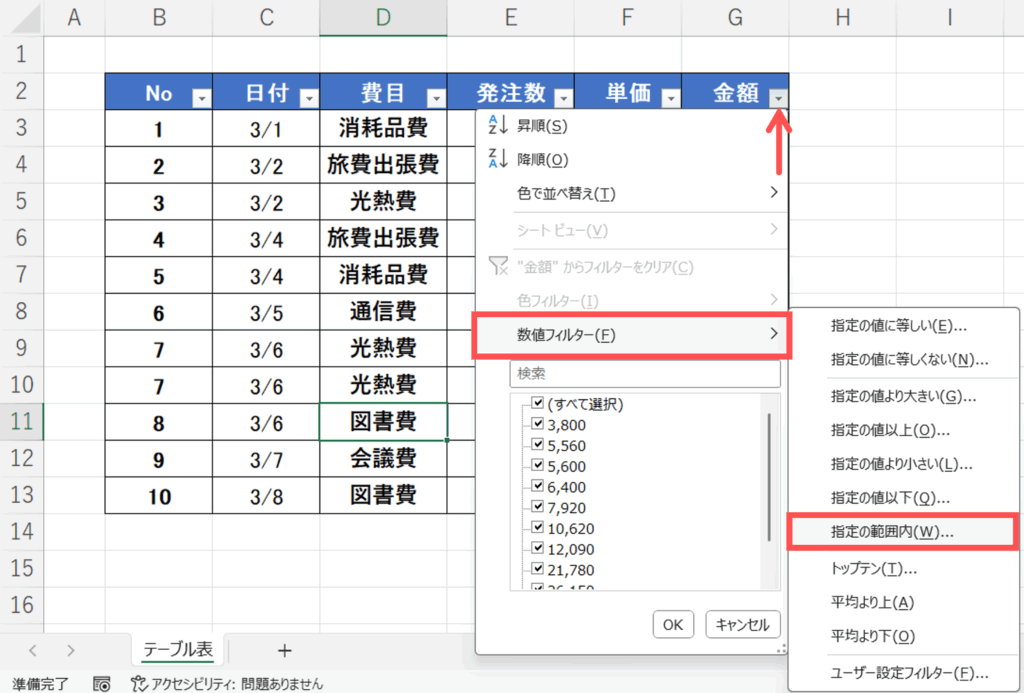Screen dimensions: 1024x693
Task: Open the 金額 column filter dropdown
Action: (x=778, y=97)
